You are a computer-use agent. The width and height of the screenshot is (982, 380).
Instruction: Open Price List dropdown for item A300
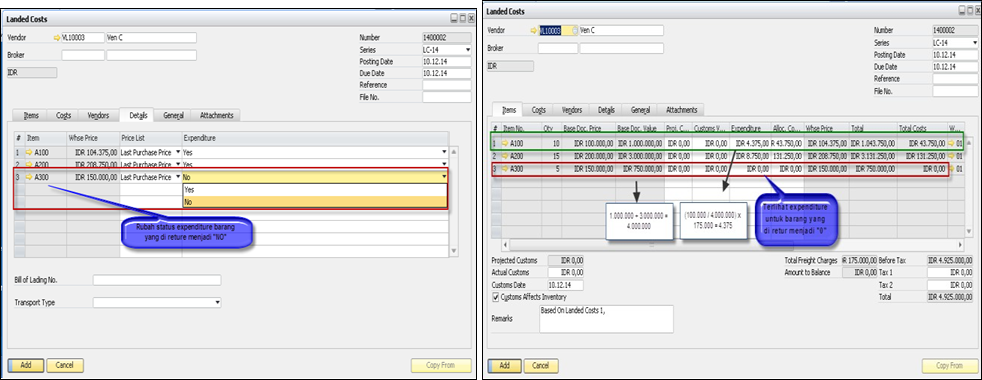pos(178,177)
